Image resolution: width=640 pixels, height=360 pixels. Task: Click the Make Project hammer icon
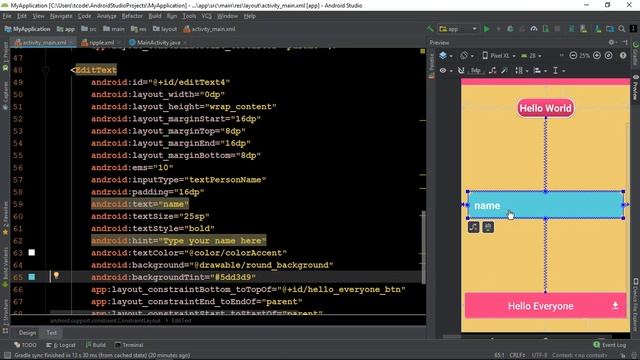coord(430,29)
